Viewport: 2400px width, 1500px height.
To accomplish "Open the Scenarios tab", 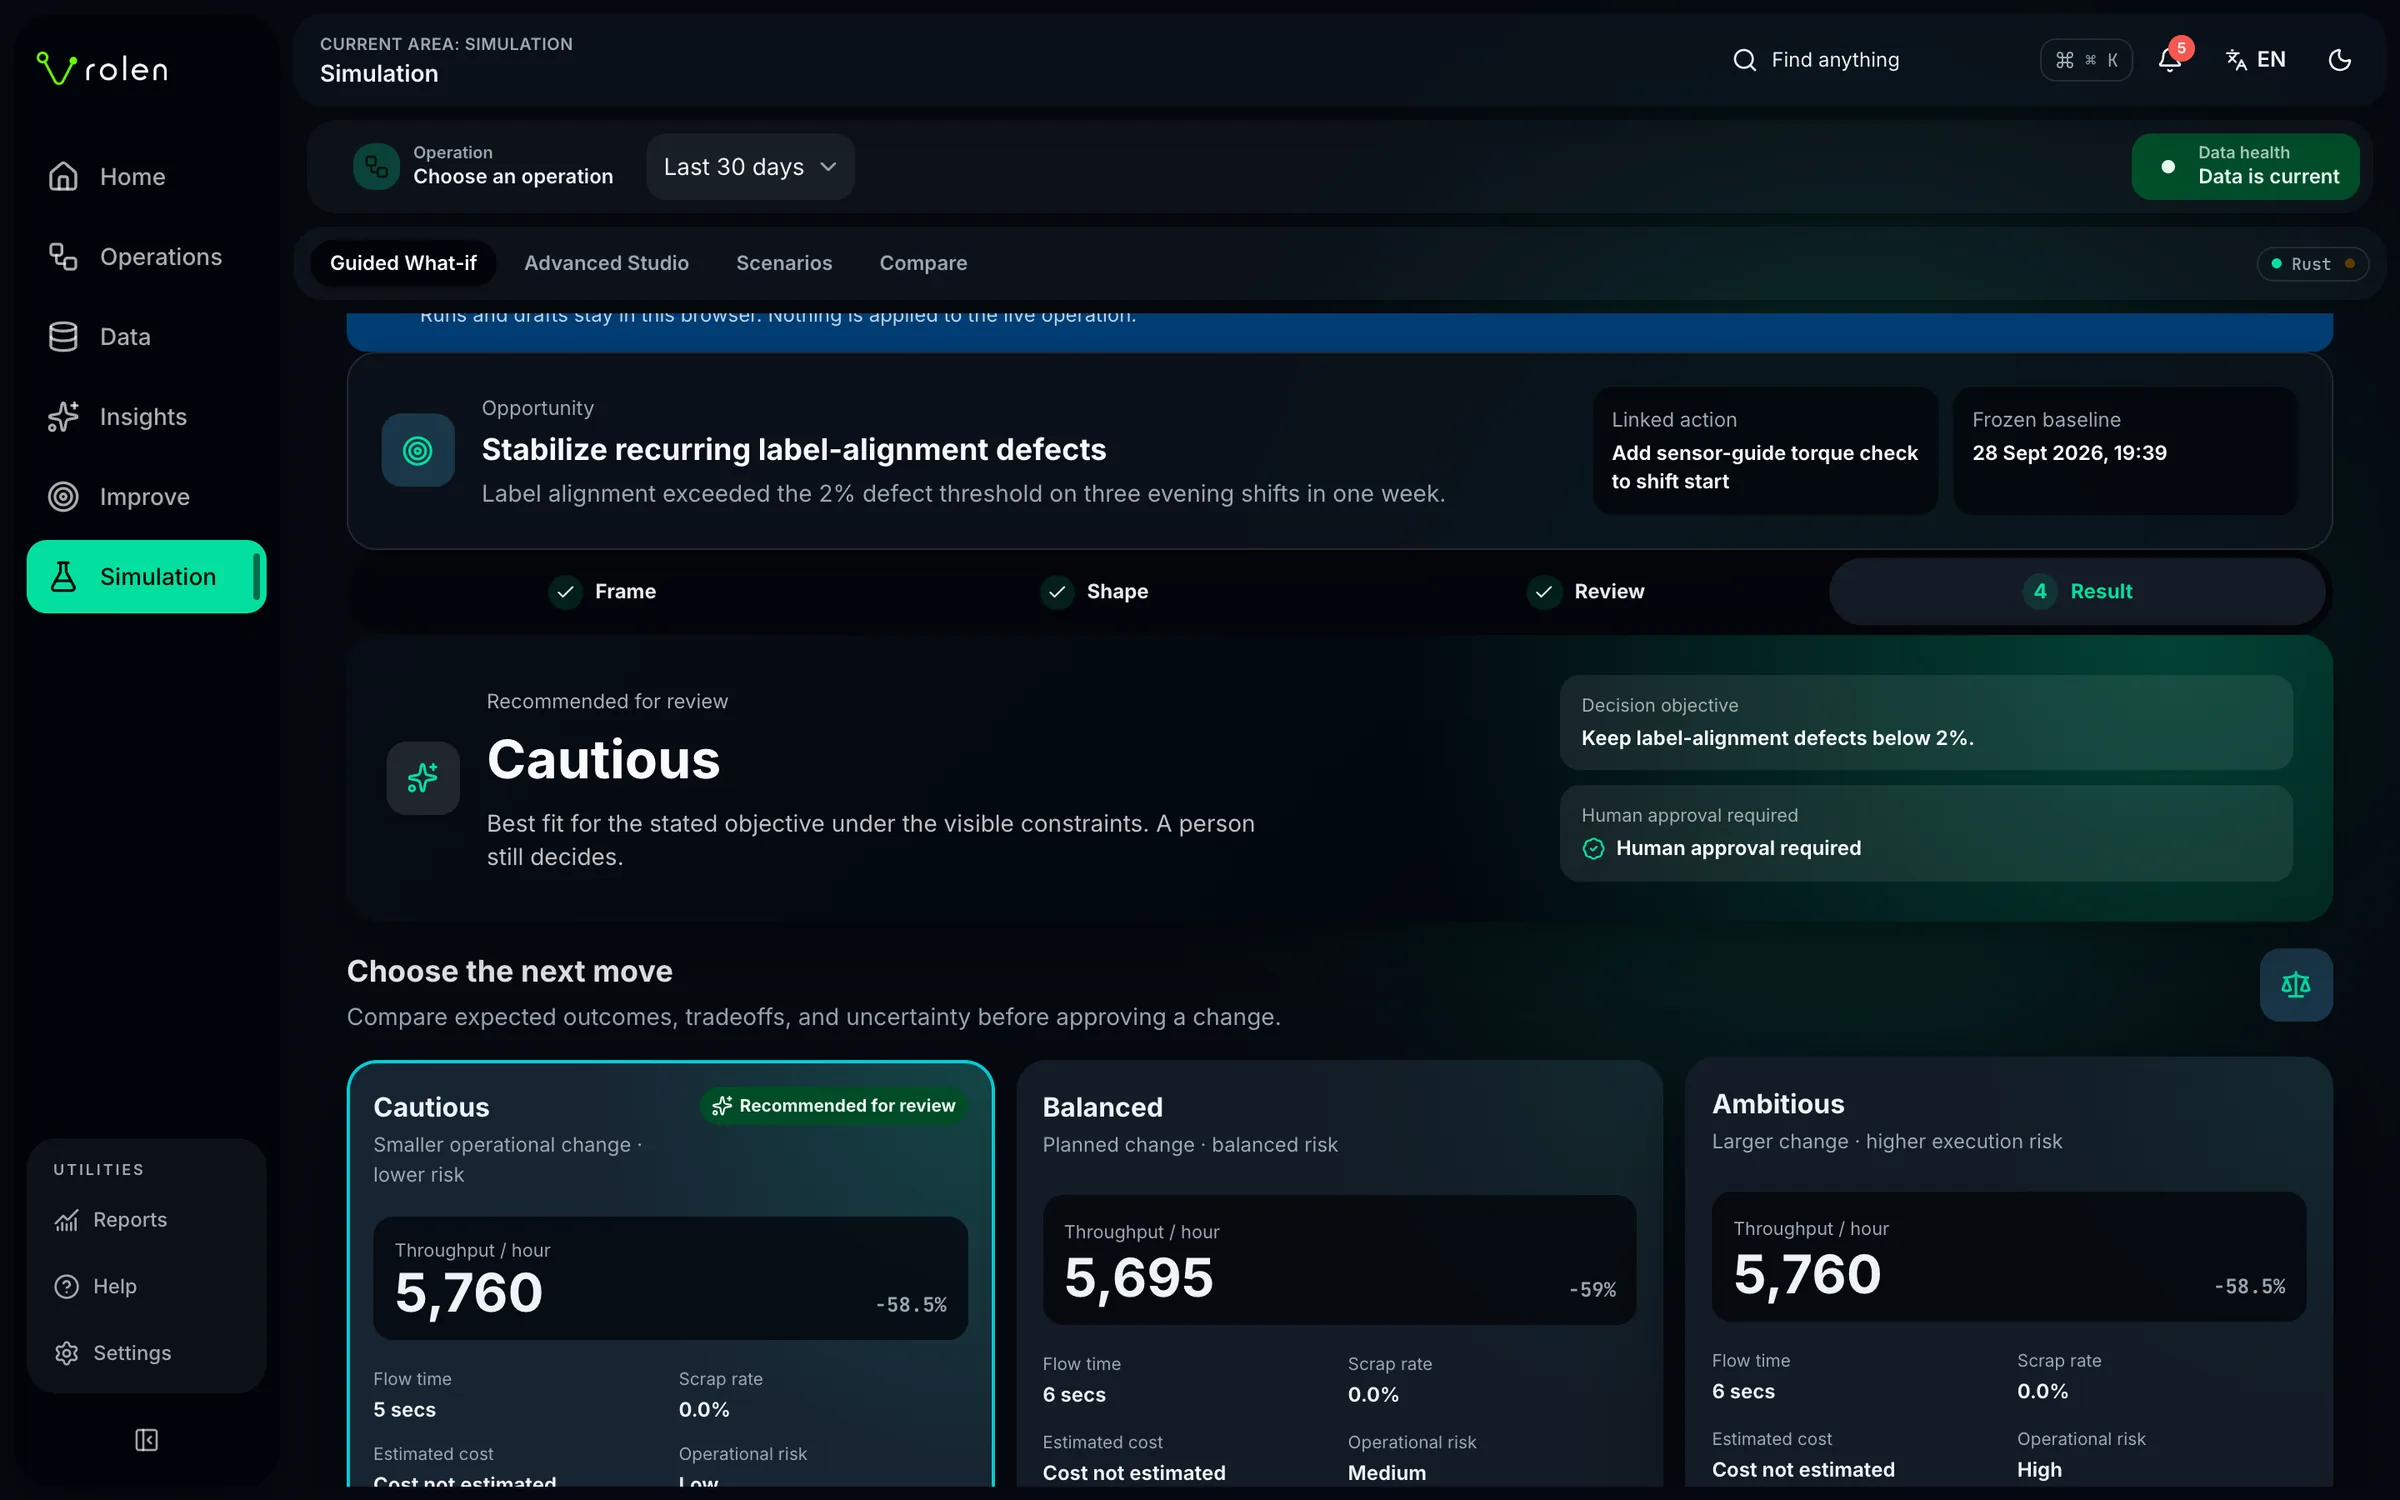I will (784, 263).
